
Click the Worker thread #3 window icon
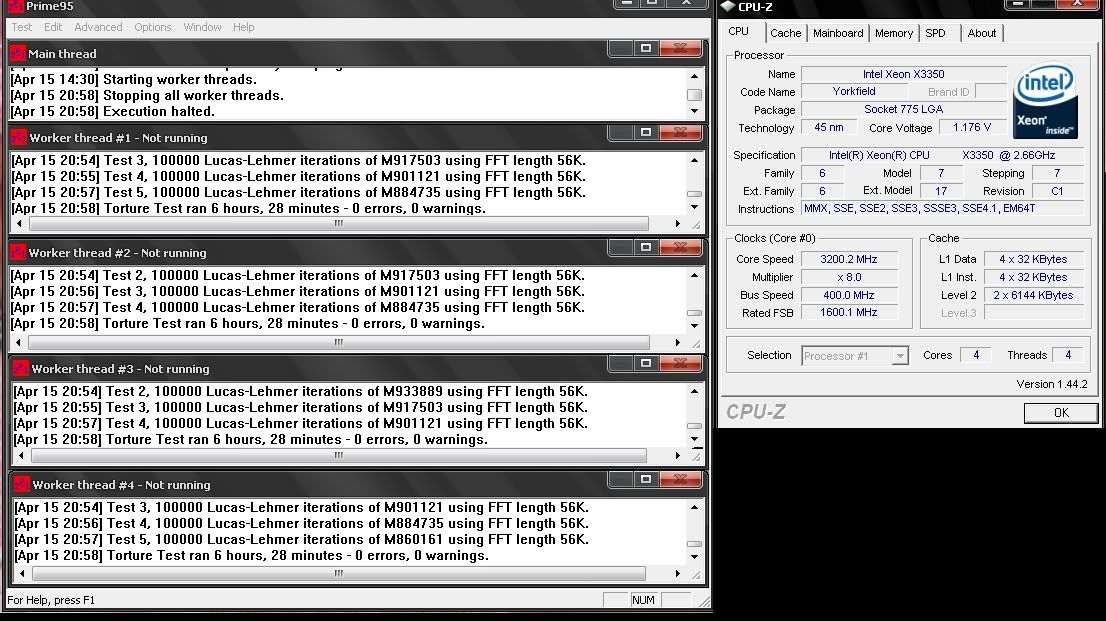(x=20, y=368)
